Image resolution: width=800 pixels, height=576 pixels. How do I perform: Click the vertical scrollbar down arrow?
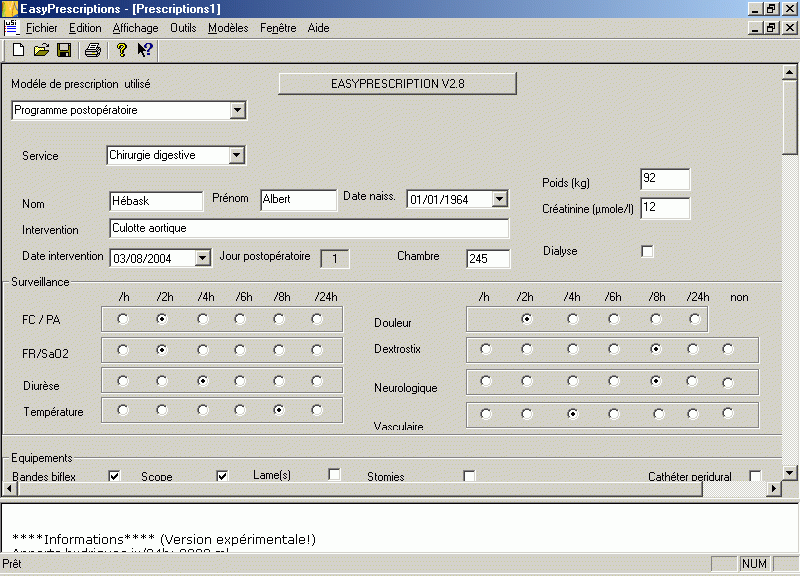(789, 473)
